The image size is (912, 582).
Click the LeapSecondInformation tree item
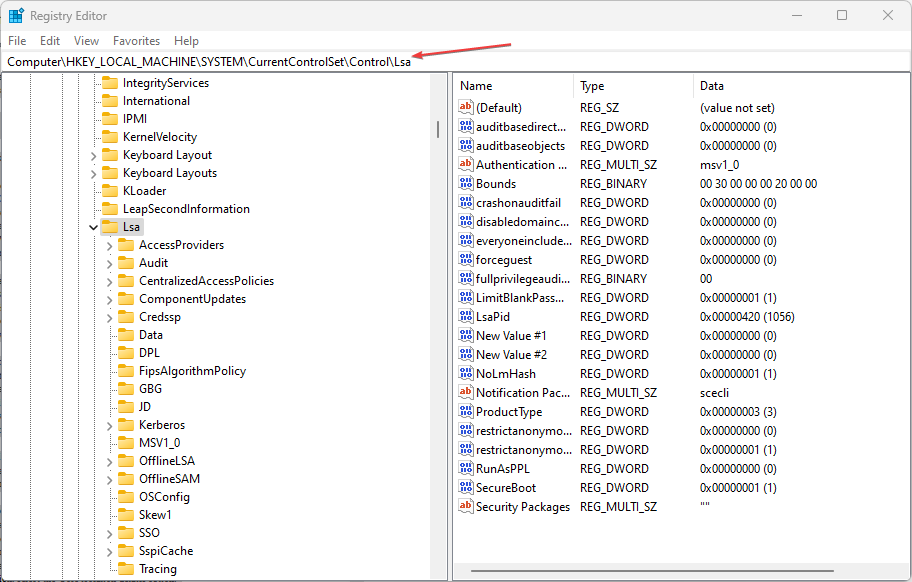186,209
